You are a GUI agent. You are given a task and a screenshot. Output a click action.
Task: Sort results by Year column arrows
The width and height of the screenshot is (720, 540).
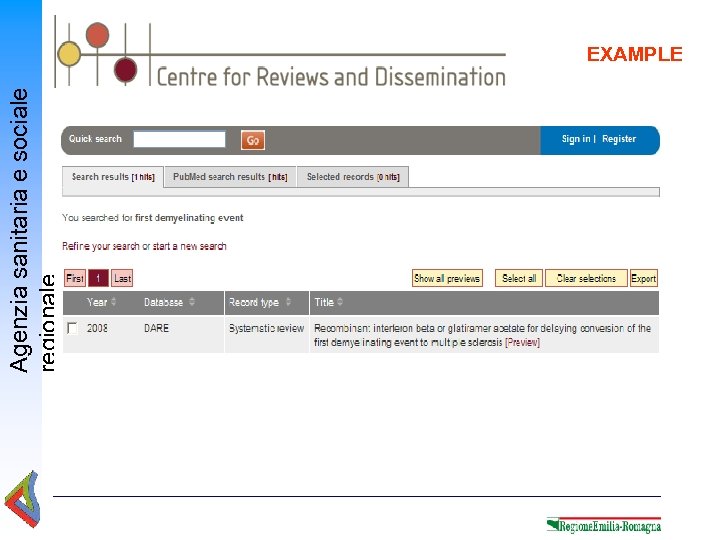coord(113,302)
